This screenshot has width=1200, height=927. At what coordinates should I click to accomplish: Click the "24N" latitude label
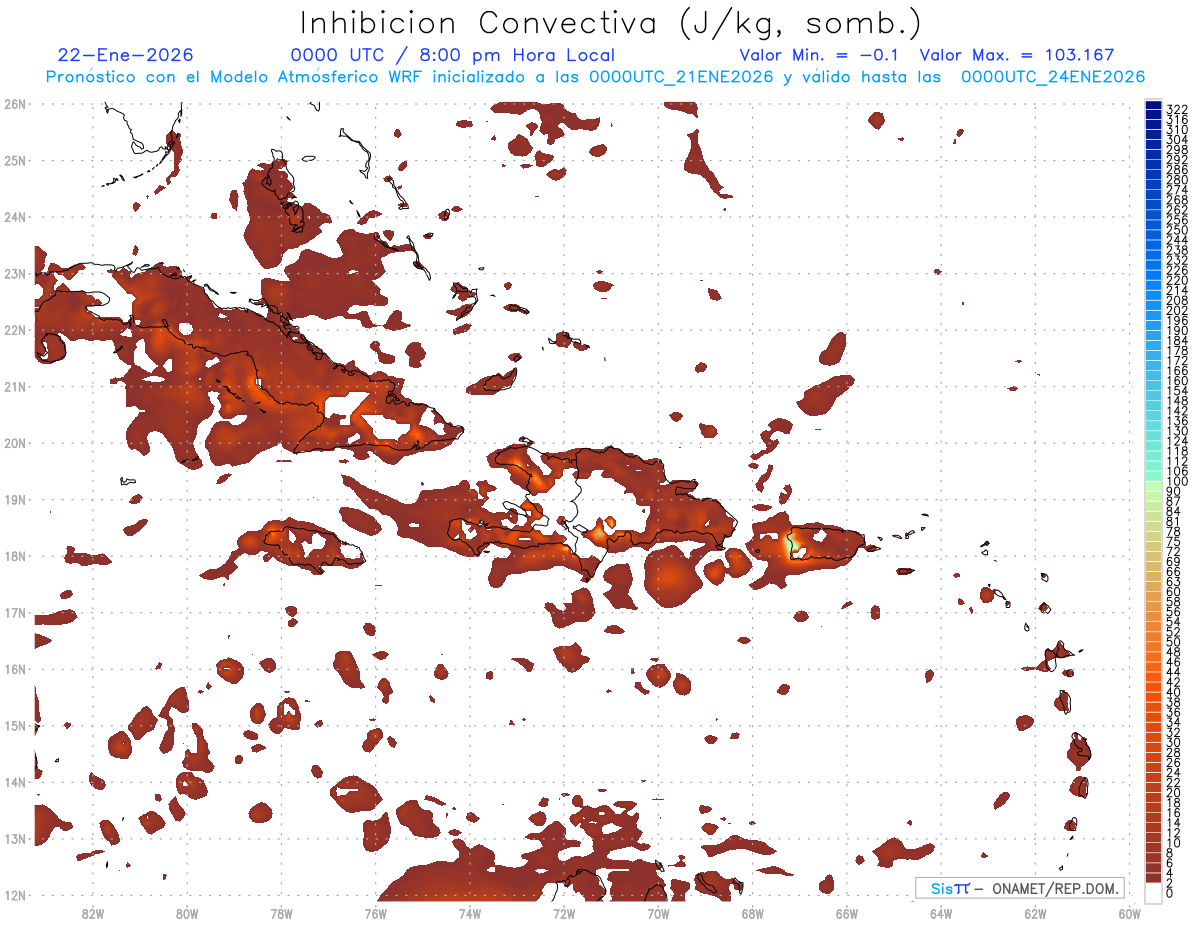tap(15, 217)
